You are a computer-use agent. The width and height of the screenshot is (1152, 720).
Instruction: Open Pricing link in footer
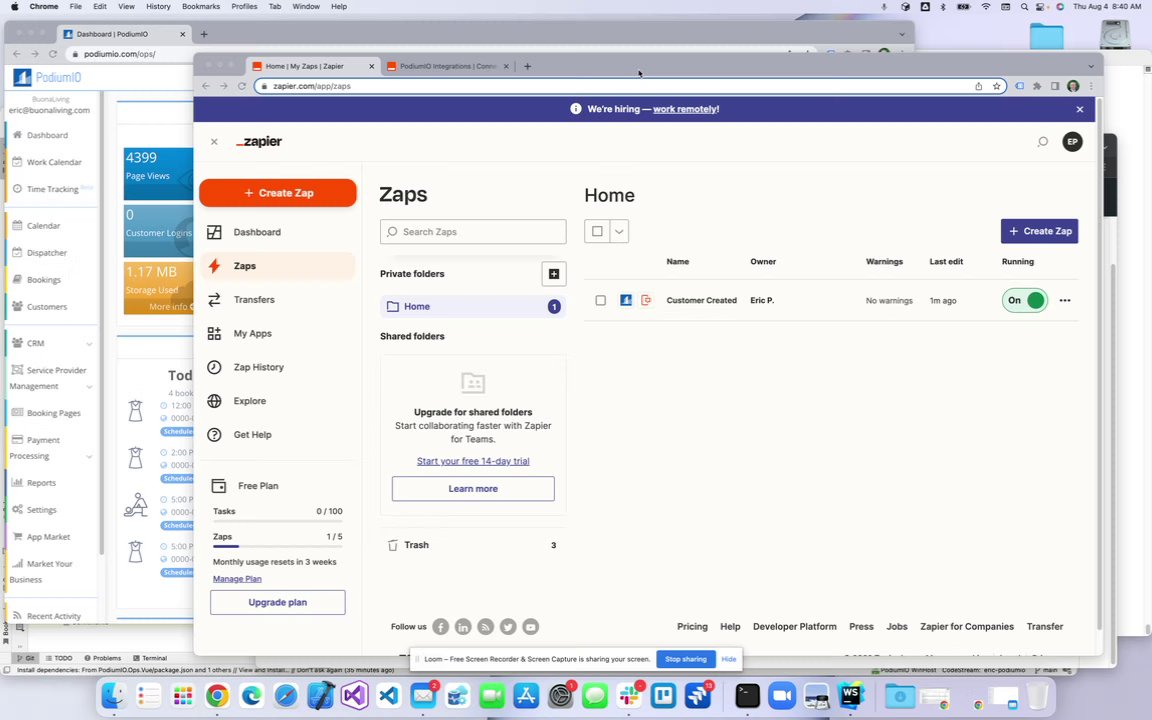click(x=692, y=627)
